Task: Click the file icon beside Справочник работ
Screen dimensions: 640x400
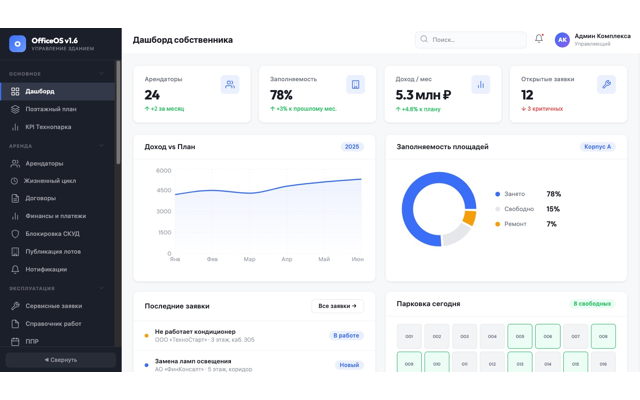Action: coord(15,324)
